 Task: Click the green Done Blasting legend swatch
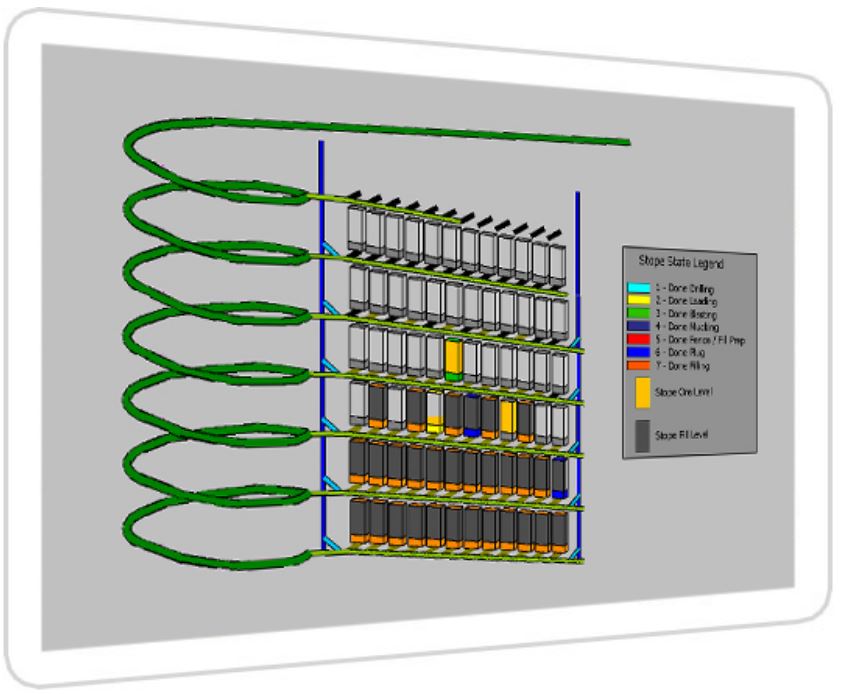(639, 314)
